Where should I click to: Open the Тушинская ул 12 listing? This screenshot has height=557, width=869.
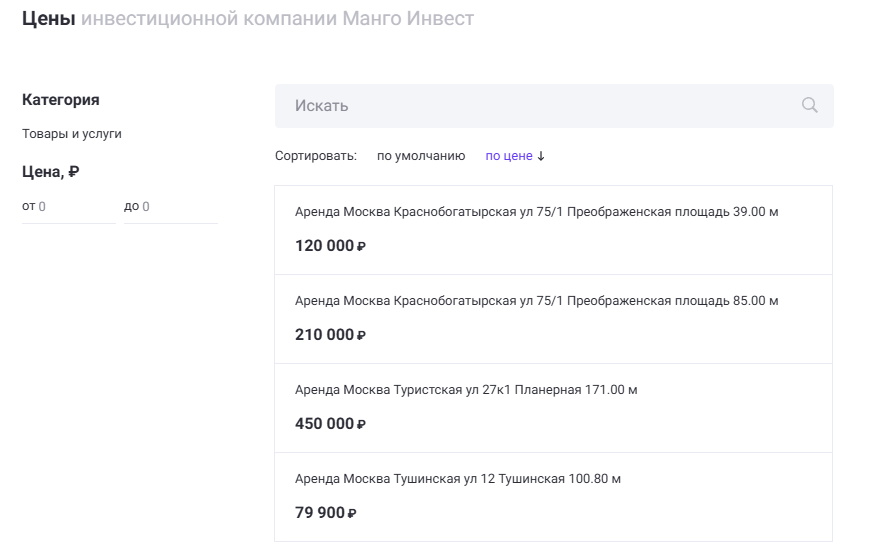[x=457, y=479]
